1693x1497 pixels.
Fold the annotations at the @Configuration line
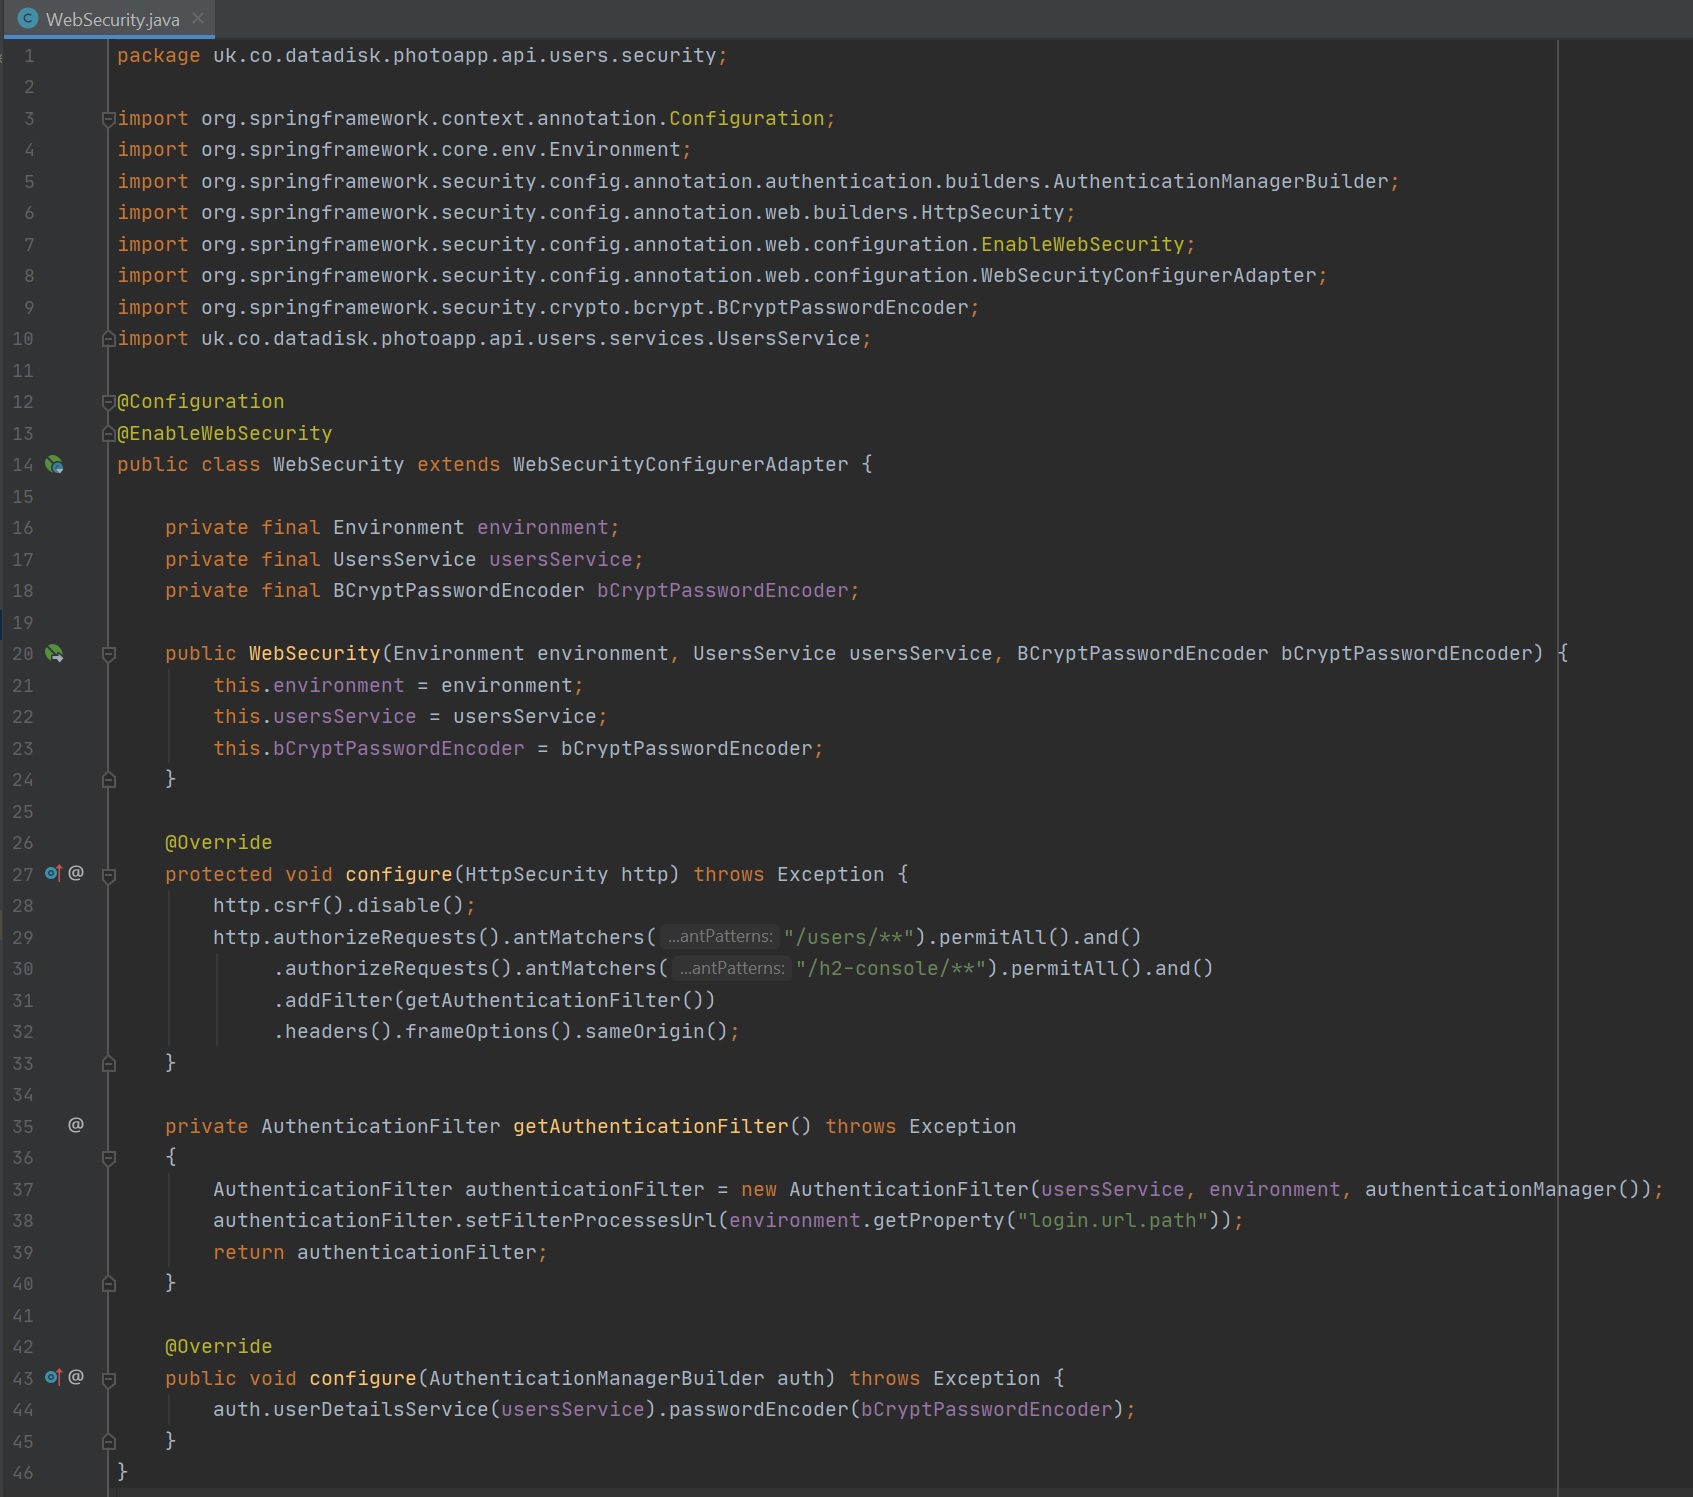click(x=108, y=402)
